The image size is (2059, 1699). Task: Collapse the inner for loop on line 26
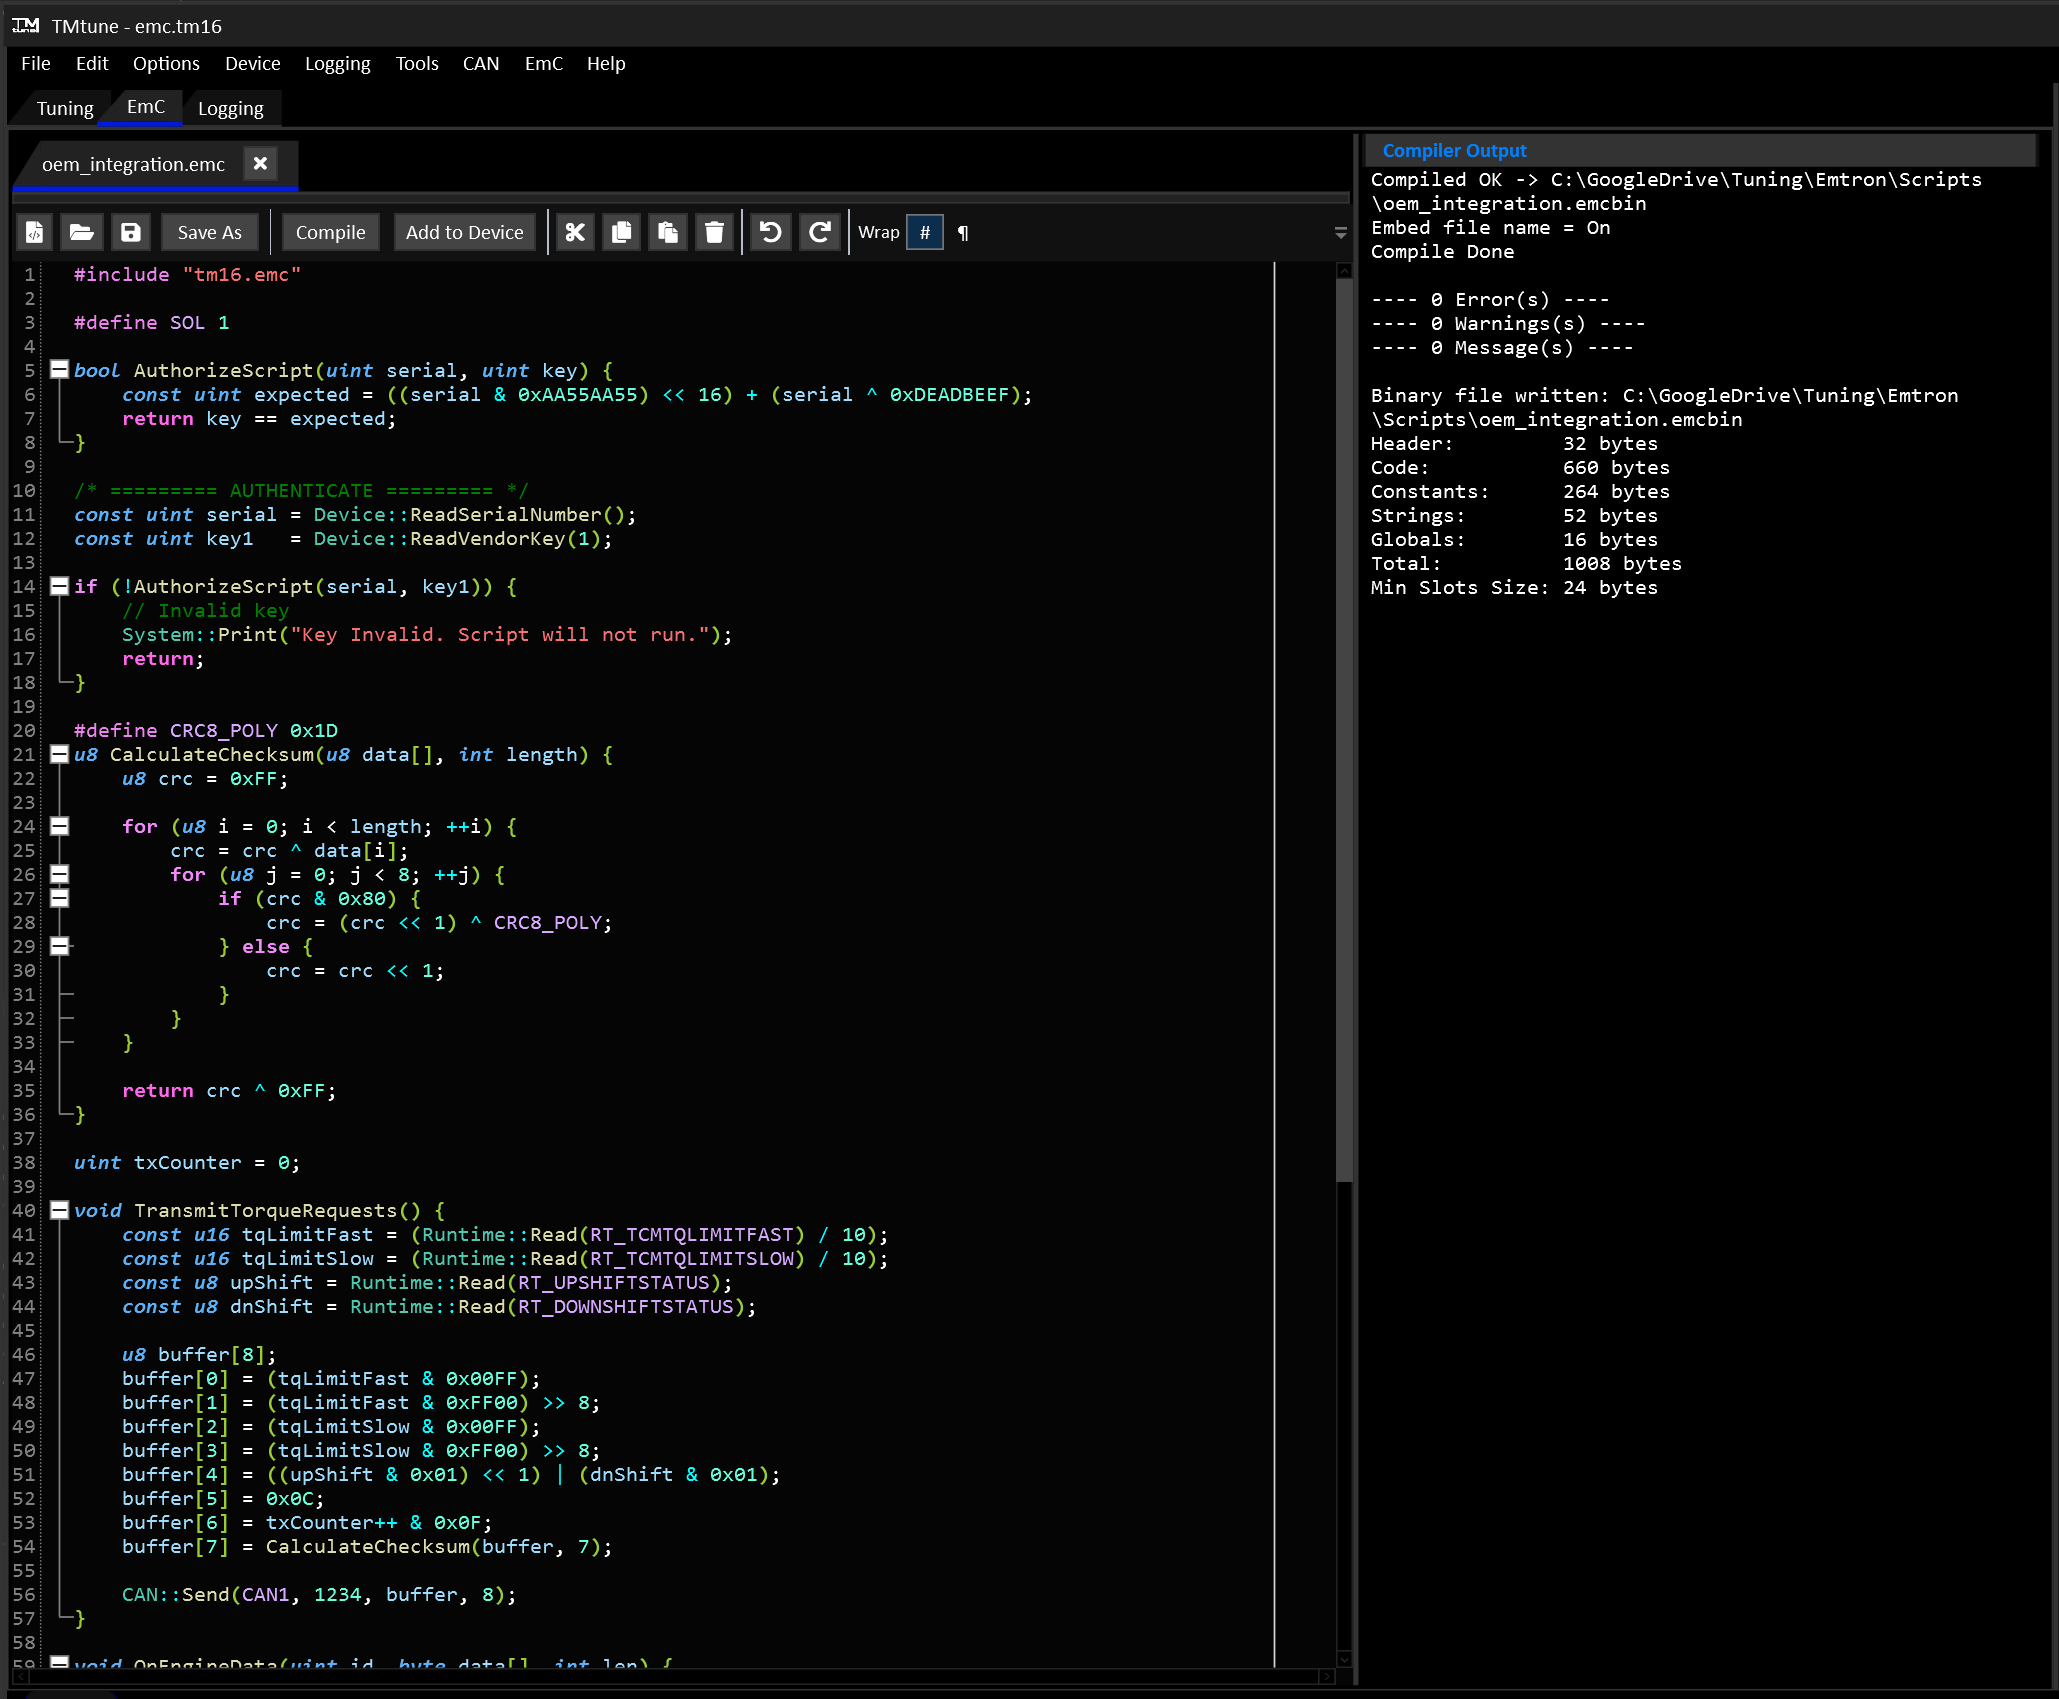tap(60, 874)
